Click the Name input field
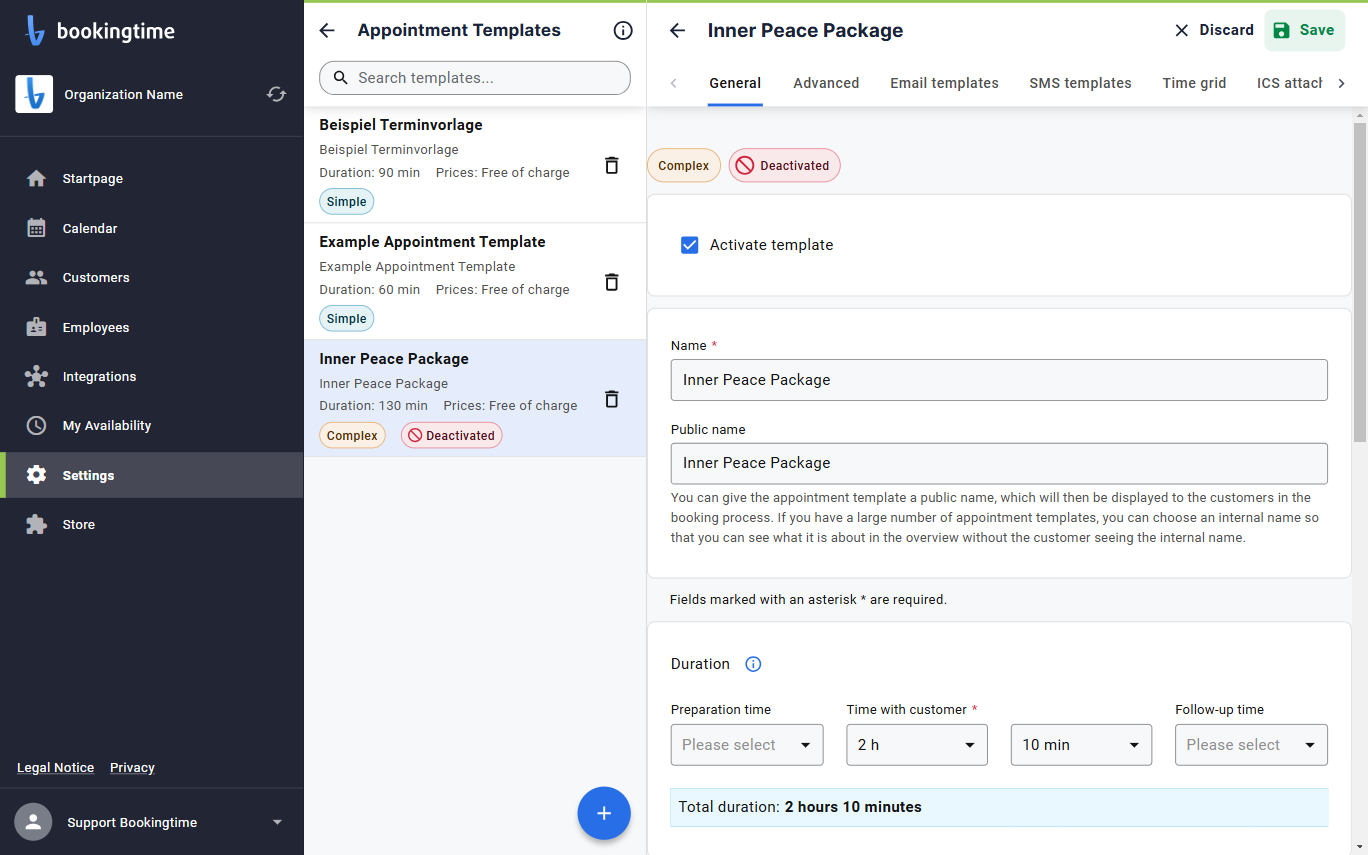 point(999,380)
